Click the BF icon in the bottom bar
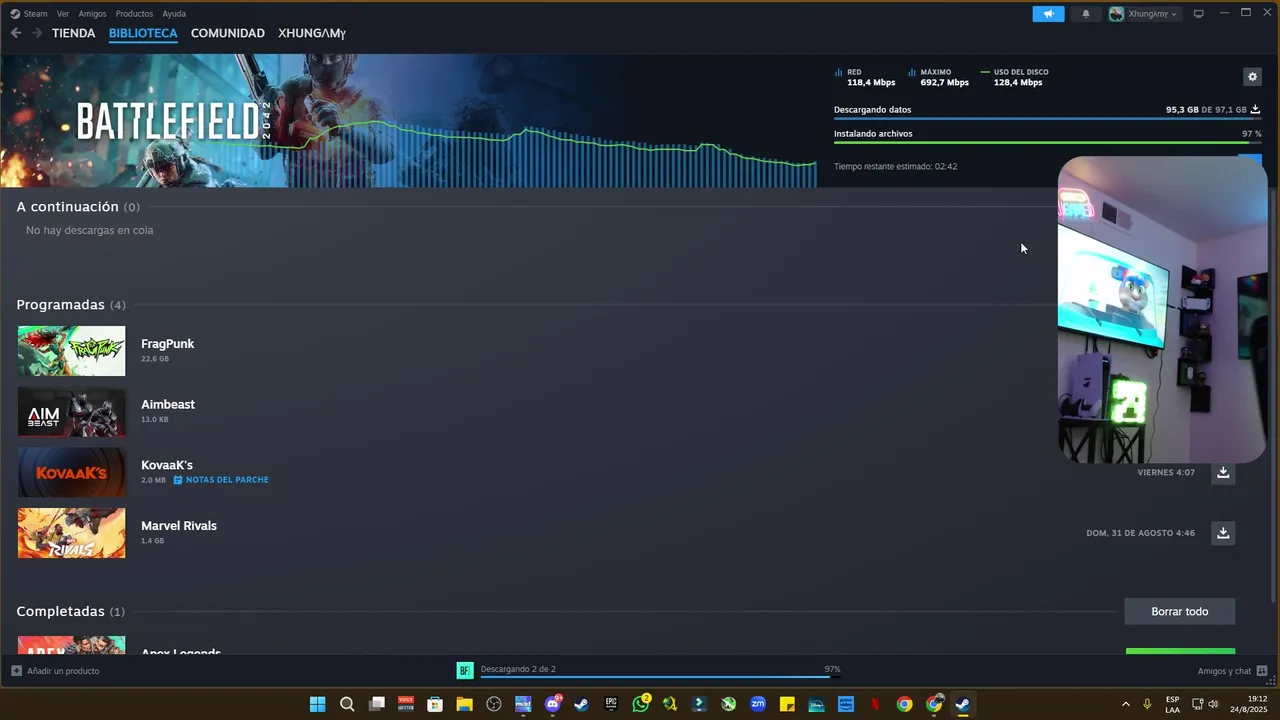The width and height of the screenshot is (1280, 720). point(465,671)
